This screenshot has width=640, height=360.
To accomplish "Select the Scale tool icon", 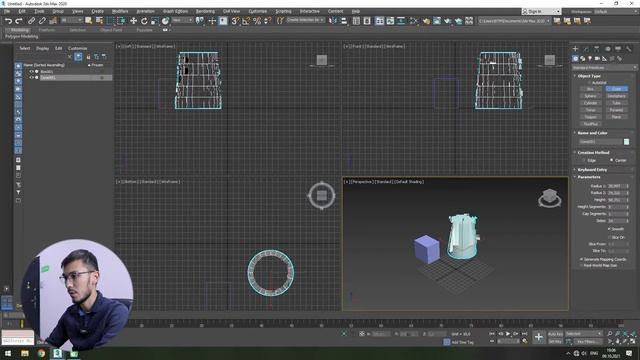I will pos(154,21).
